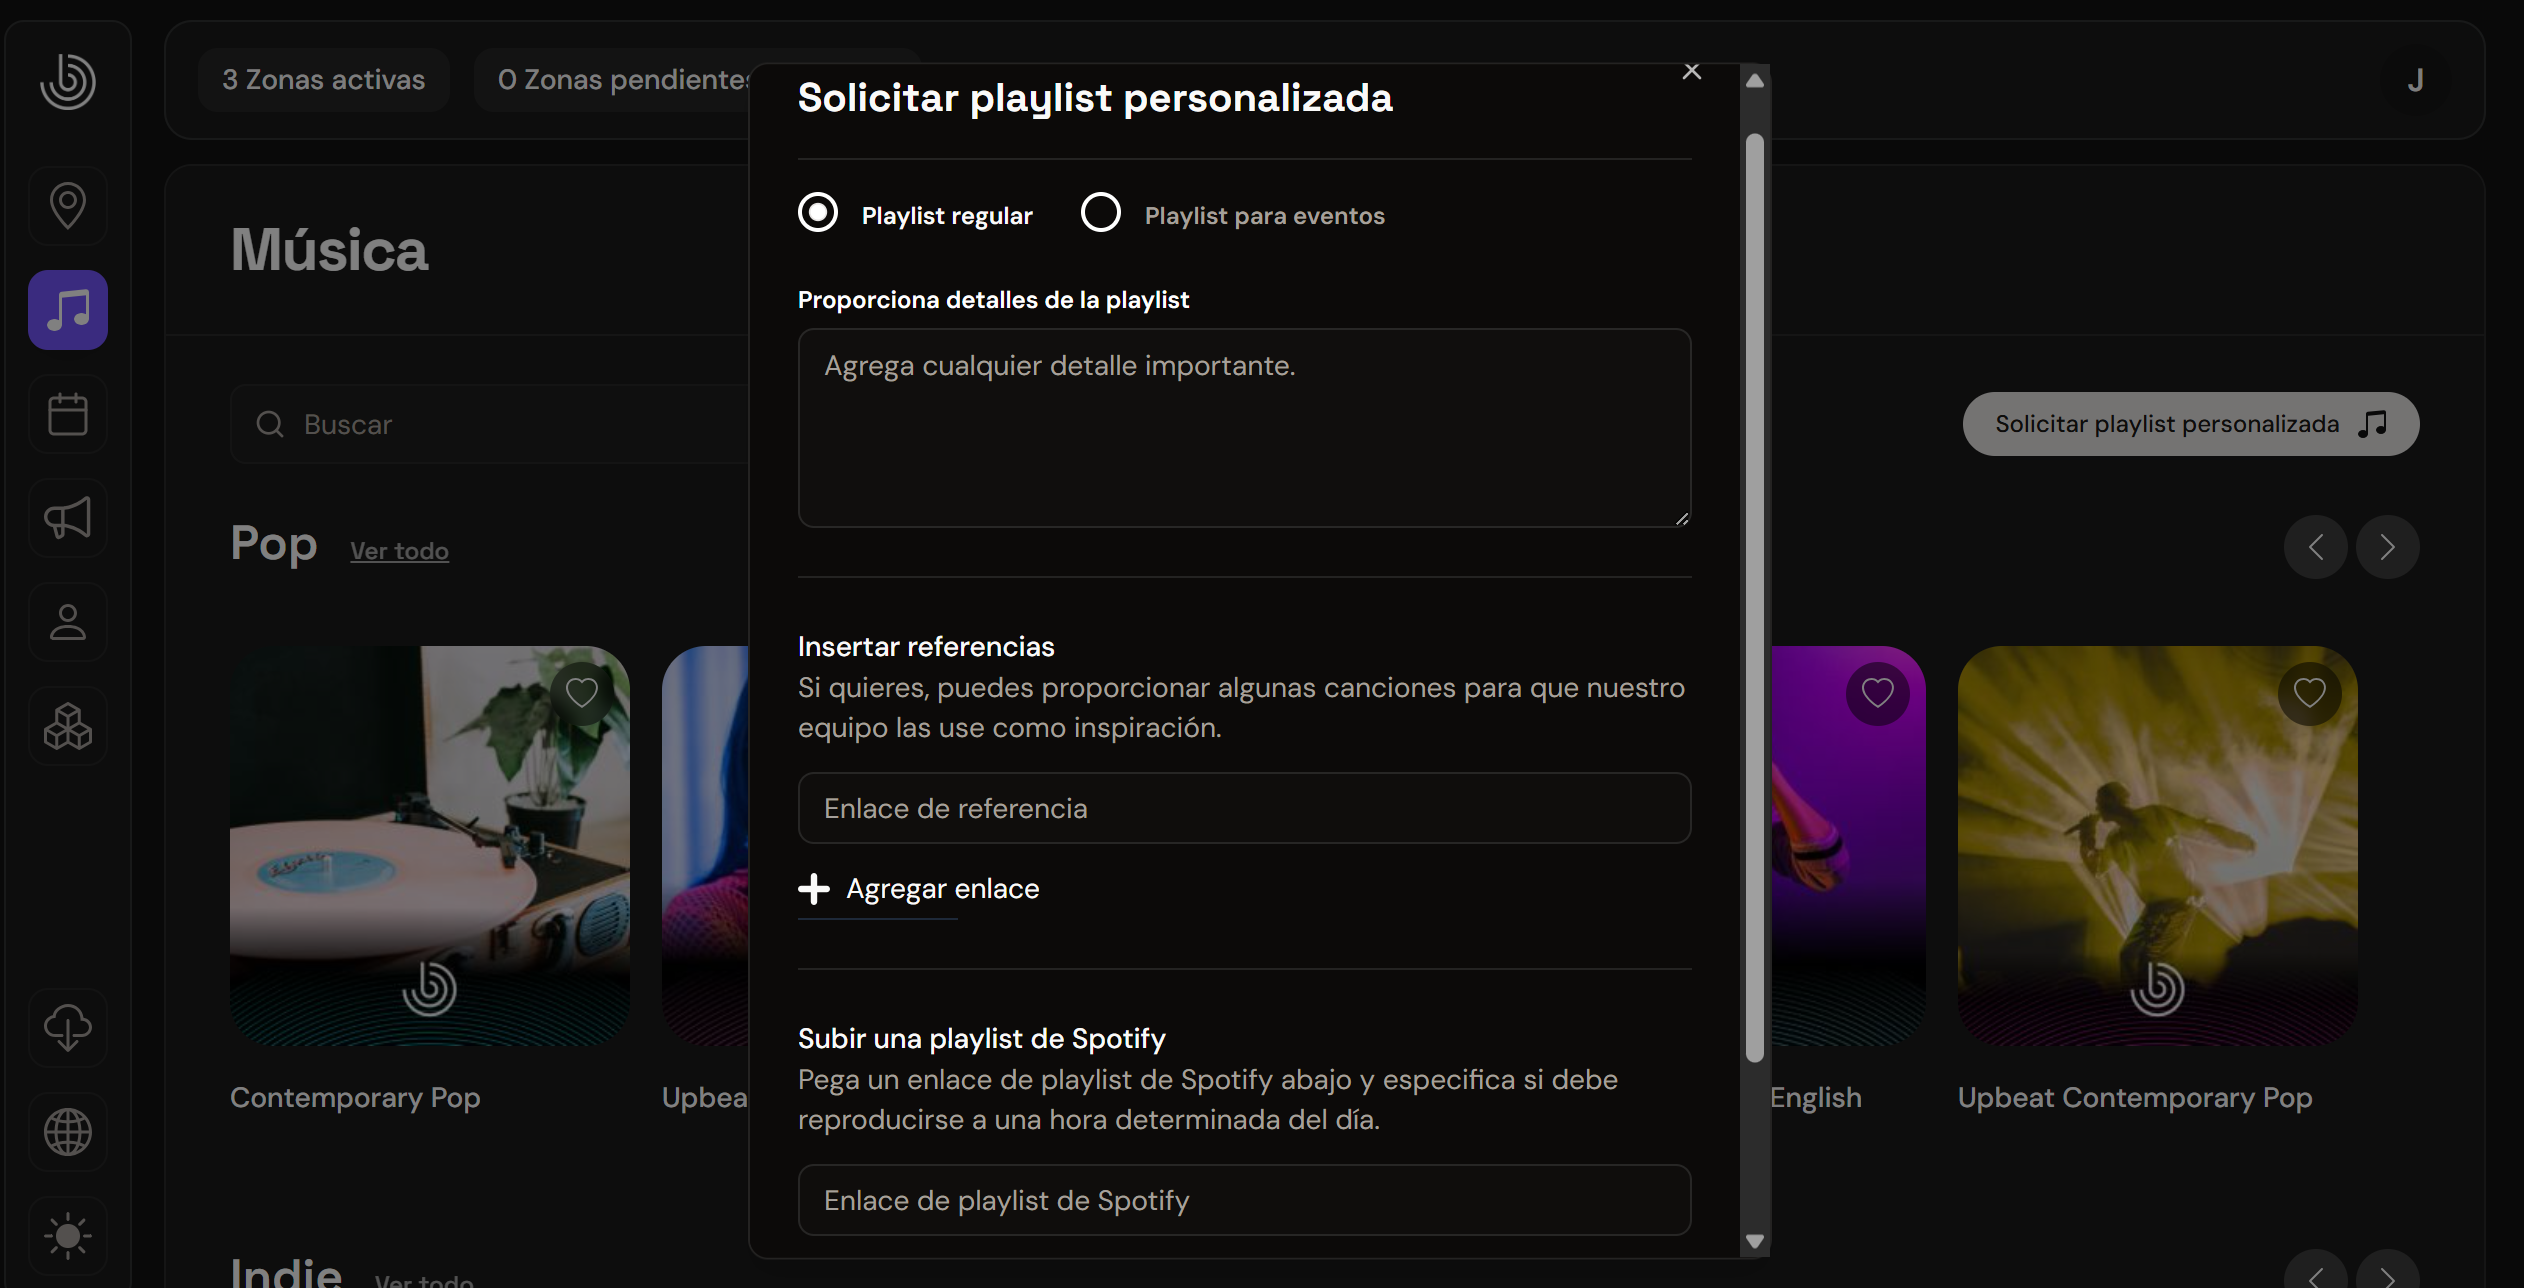2524x1288 pixels.
Task: Open the user profile sidebar icon
Action: [68, 622]
